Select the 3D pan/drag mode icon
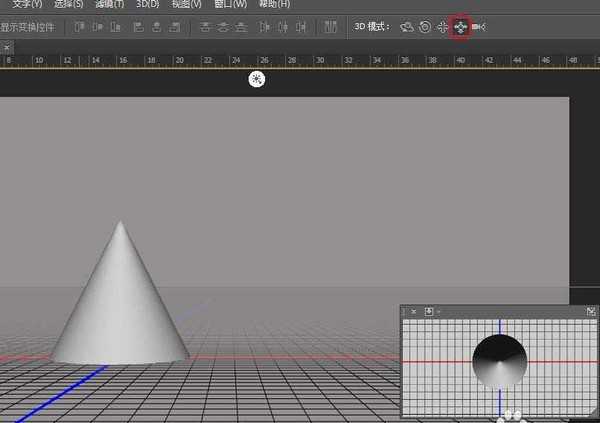The height and width of the screenshot is (423, 600). 442,26
